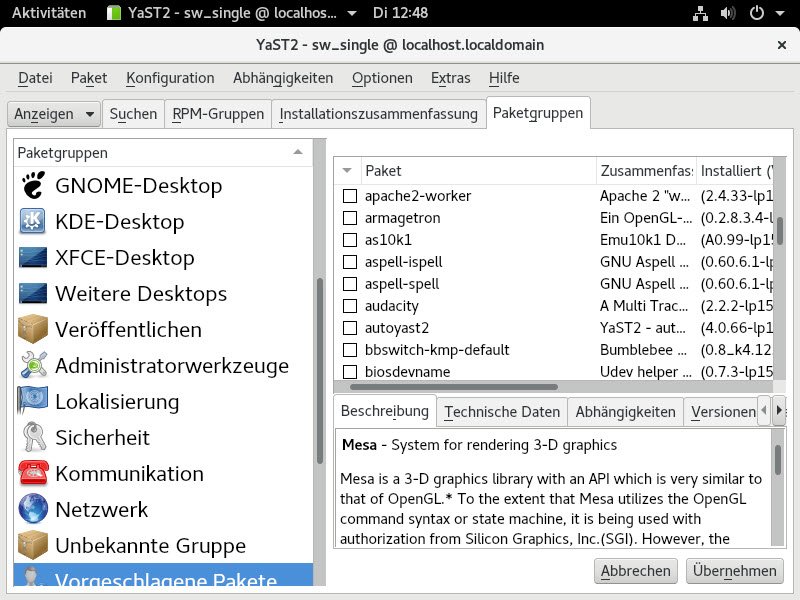800x600 pixels.
Task: Click Aktivitäten in the top bar
Action: pyautogui.click(x=49, y=13)
